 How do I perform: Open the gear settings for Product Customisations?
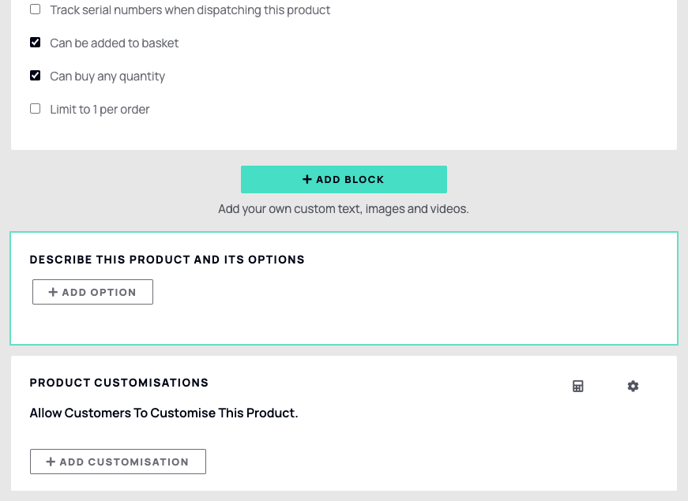pos(633,386)
